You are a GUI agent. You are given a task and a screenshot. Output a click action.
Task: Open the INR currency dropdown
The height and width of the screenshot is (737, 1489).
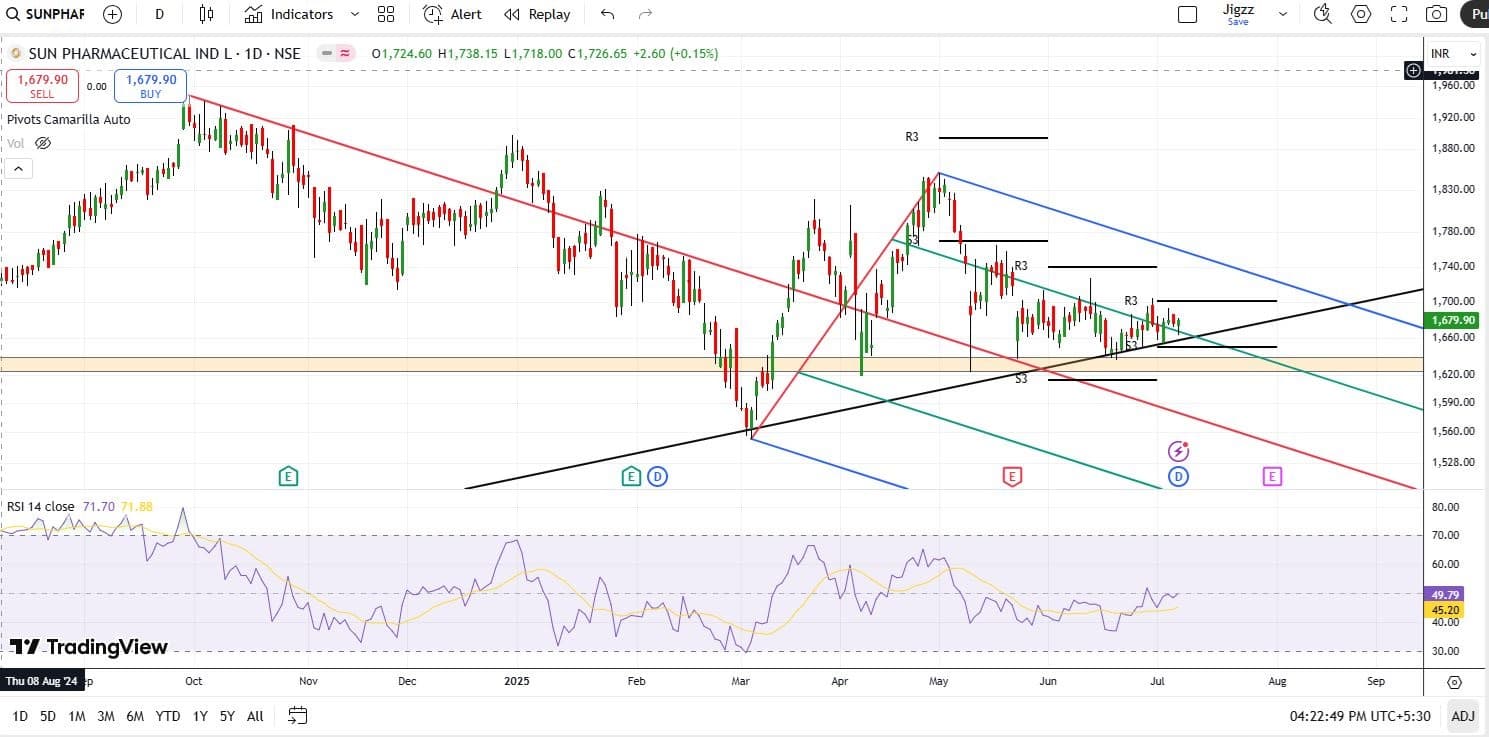point(1454,53)
